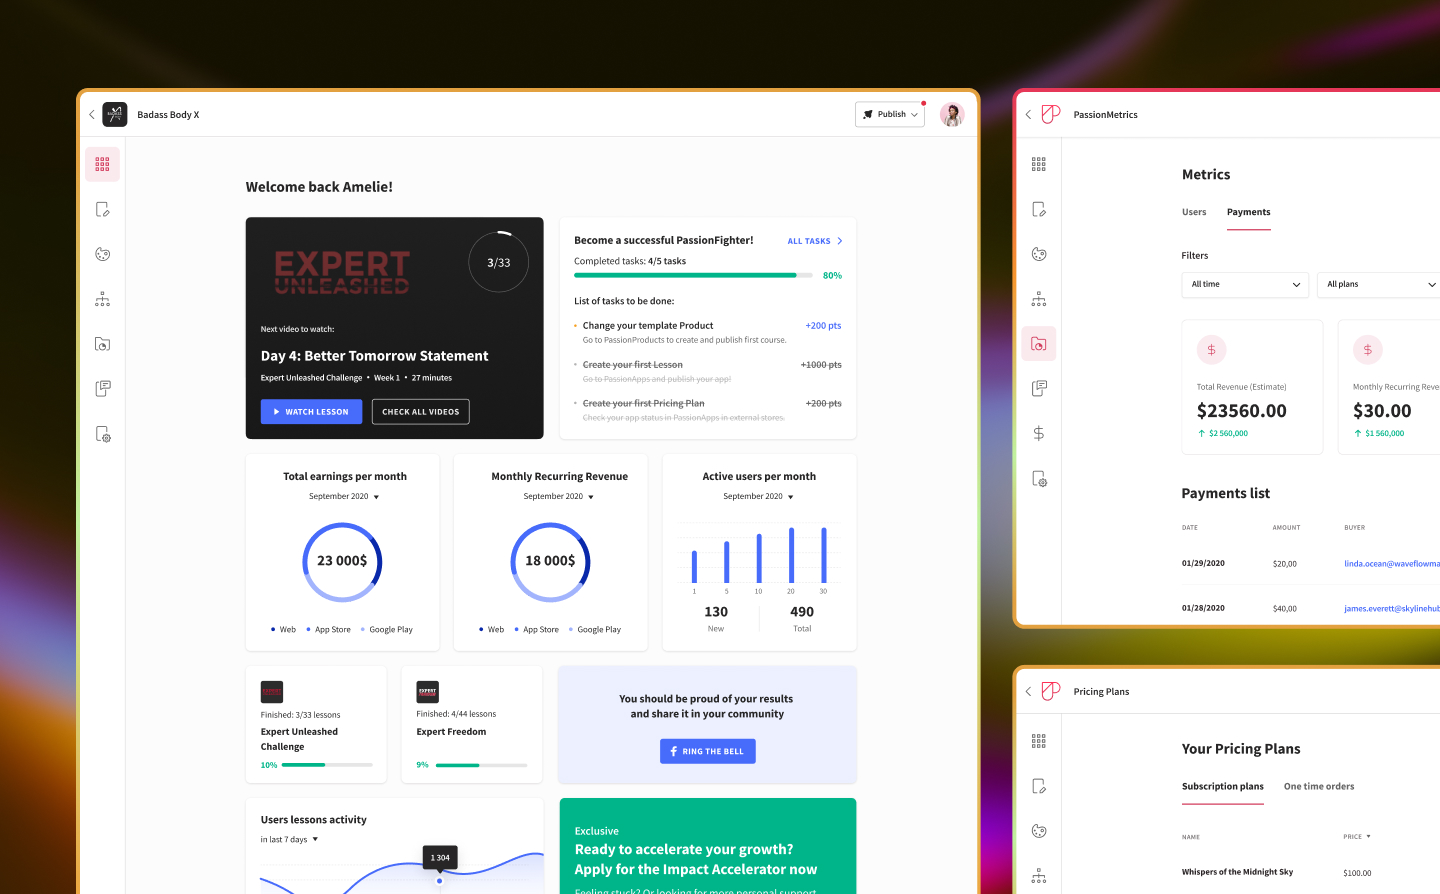The width and height of the screenshot is (1440, 894).
Task: Expand the 'in last 7 days' activity dropdown
Action: point(289,840)
